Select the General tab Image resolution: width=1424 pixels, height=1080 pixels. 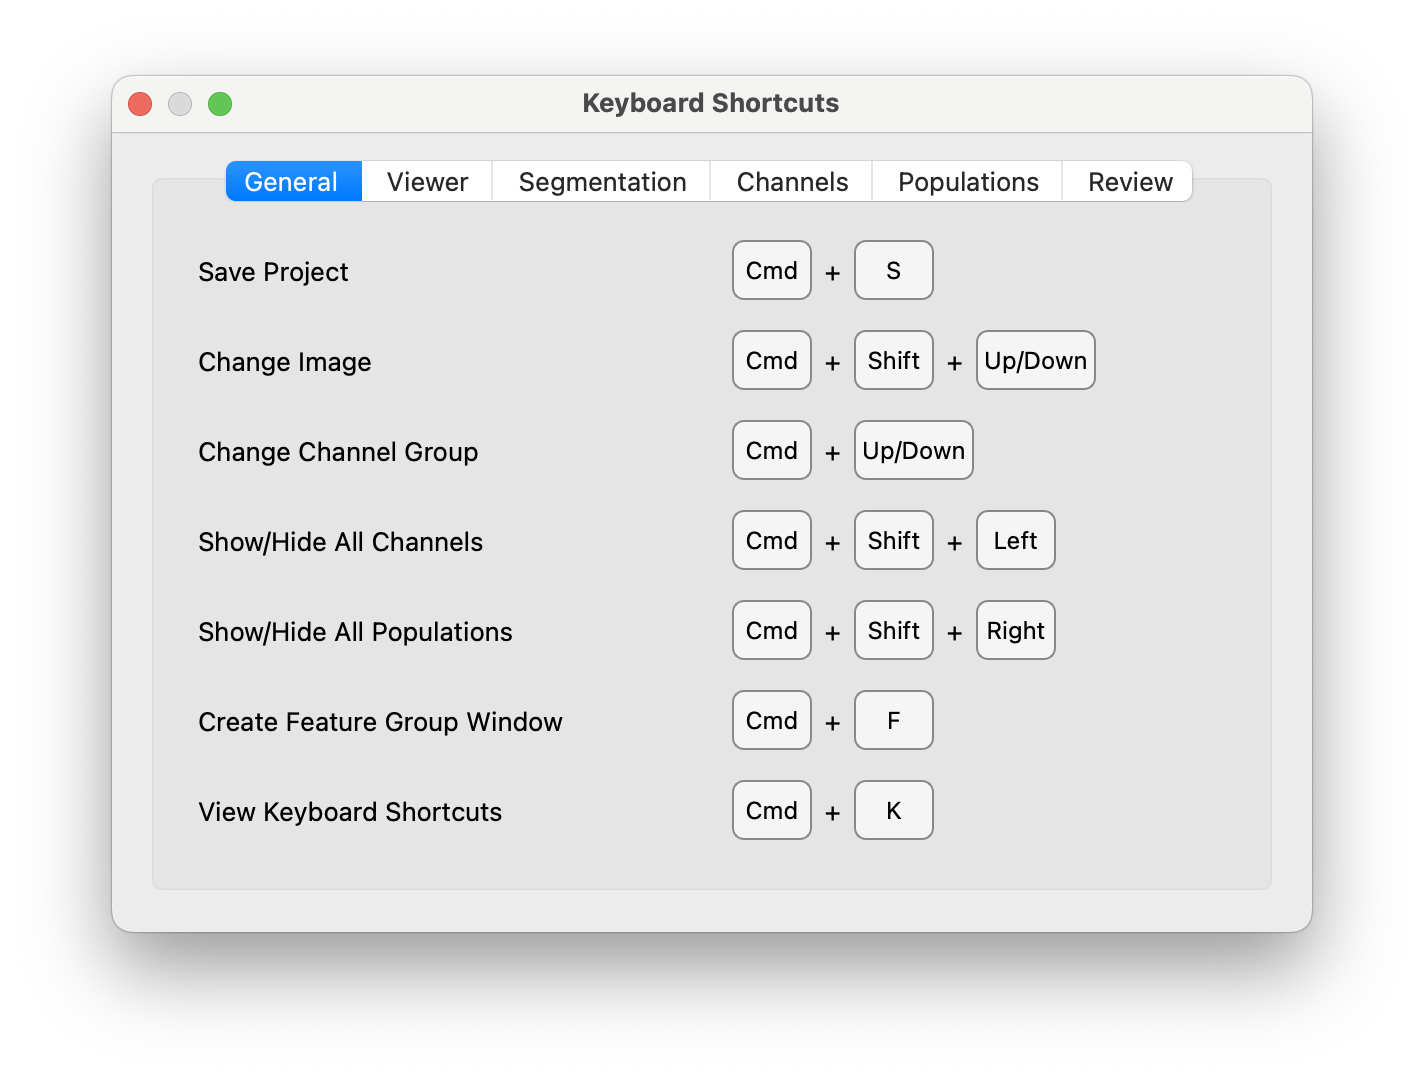(x=292, y=181)
